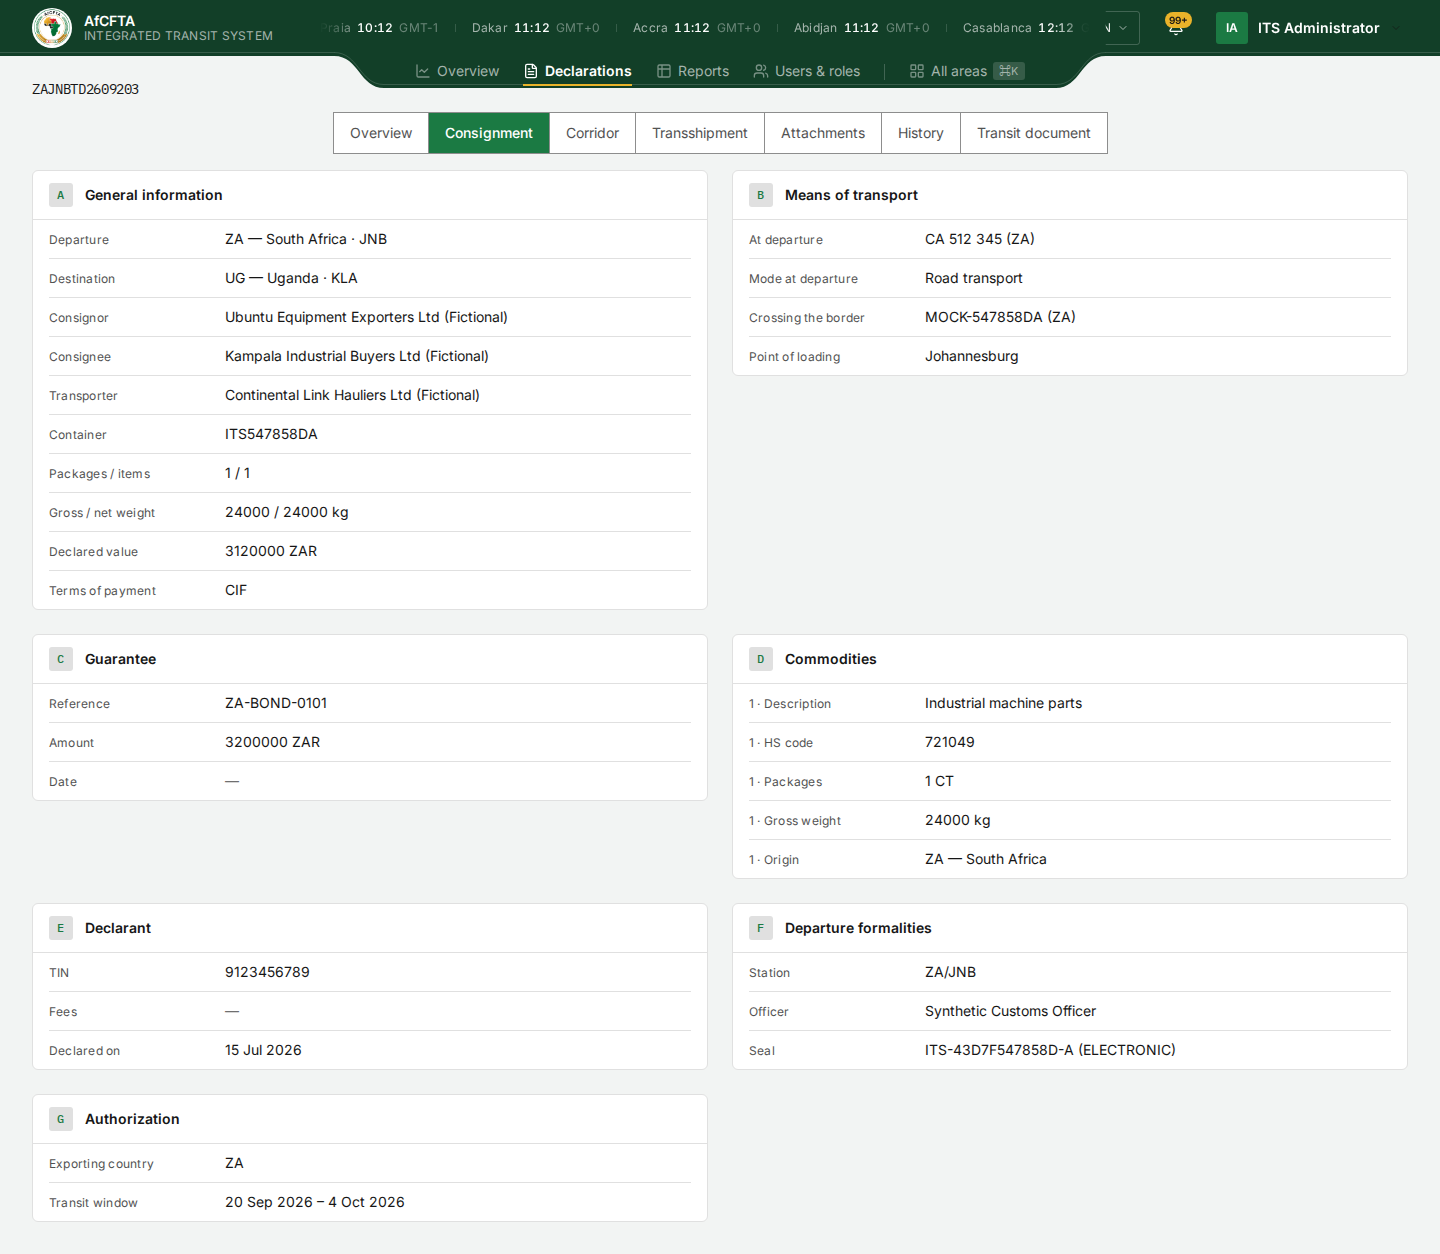Select the Consignment tab

coord(489,133)
